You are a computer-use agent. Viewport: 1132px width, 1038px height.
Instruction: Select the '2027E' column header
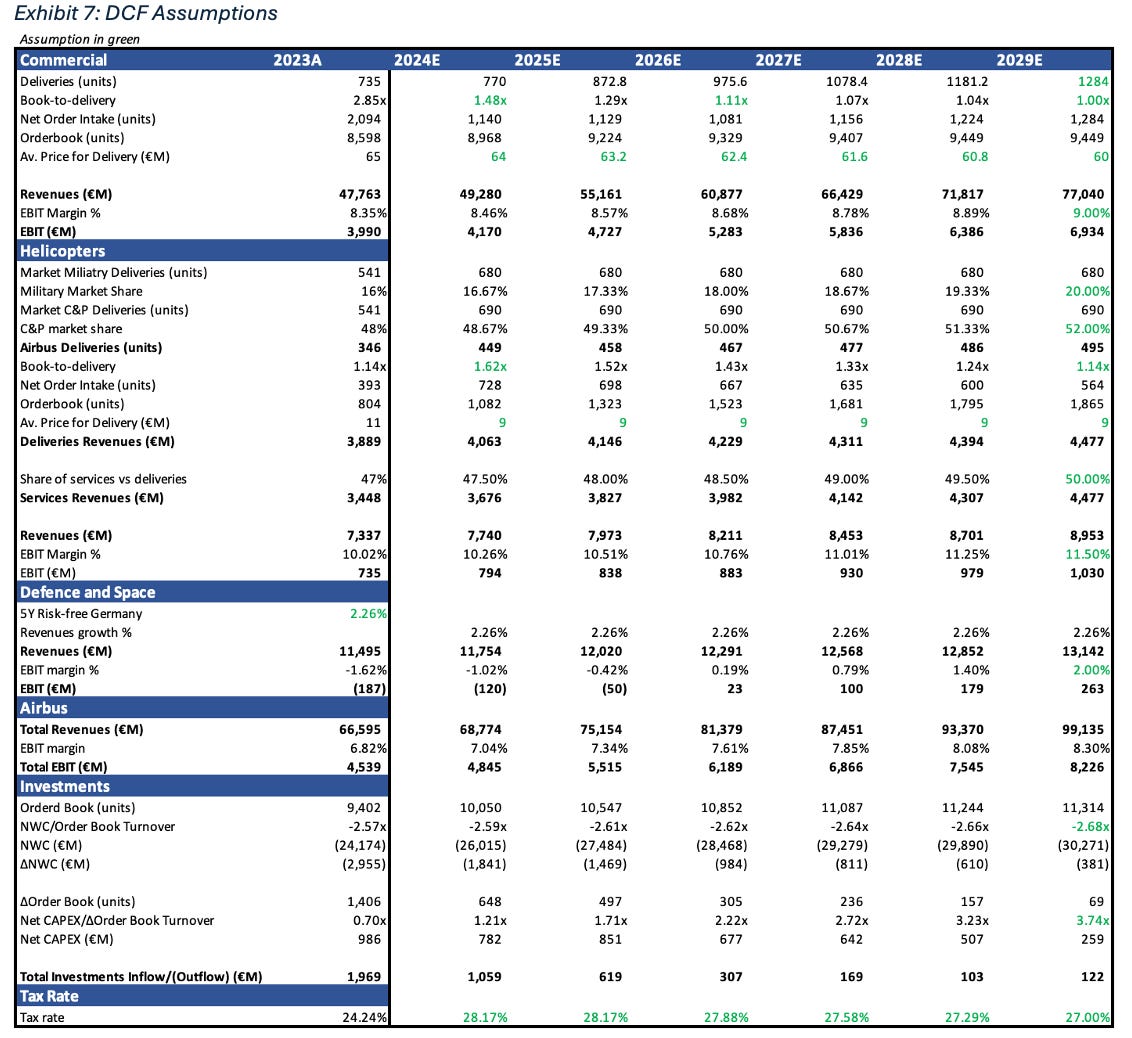click(x=779, y=60)
